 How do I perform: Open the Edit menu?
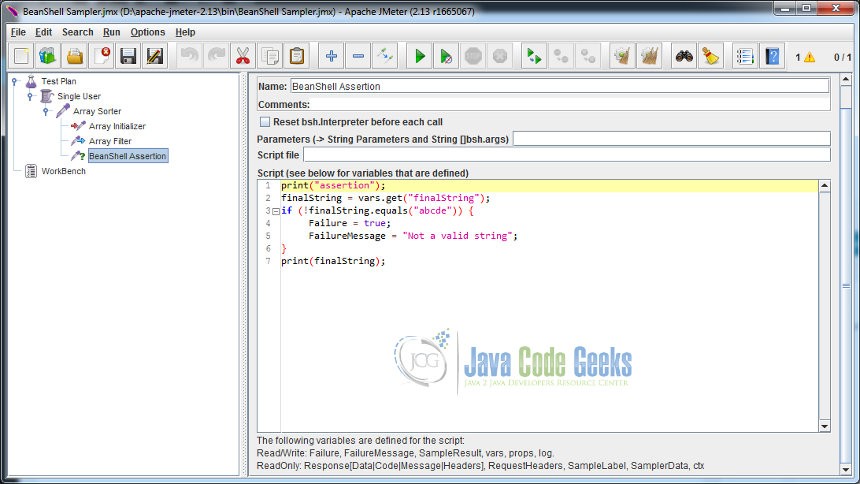tap(43, 32)
